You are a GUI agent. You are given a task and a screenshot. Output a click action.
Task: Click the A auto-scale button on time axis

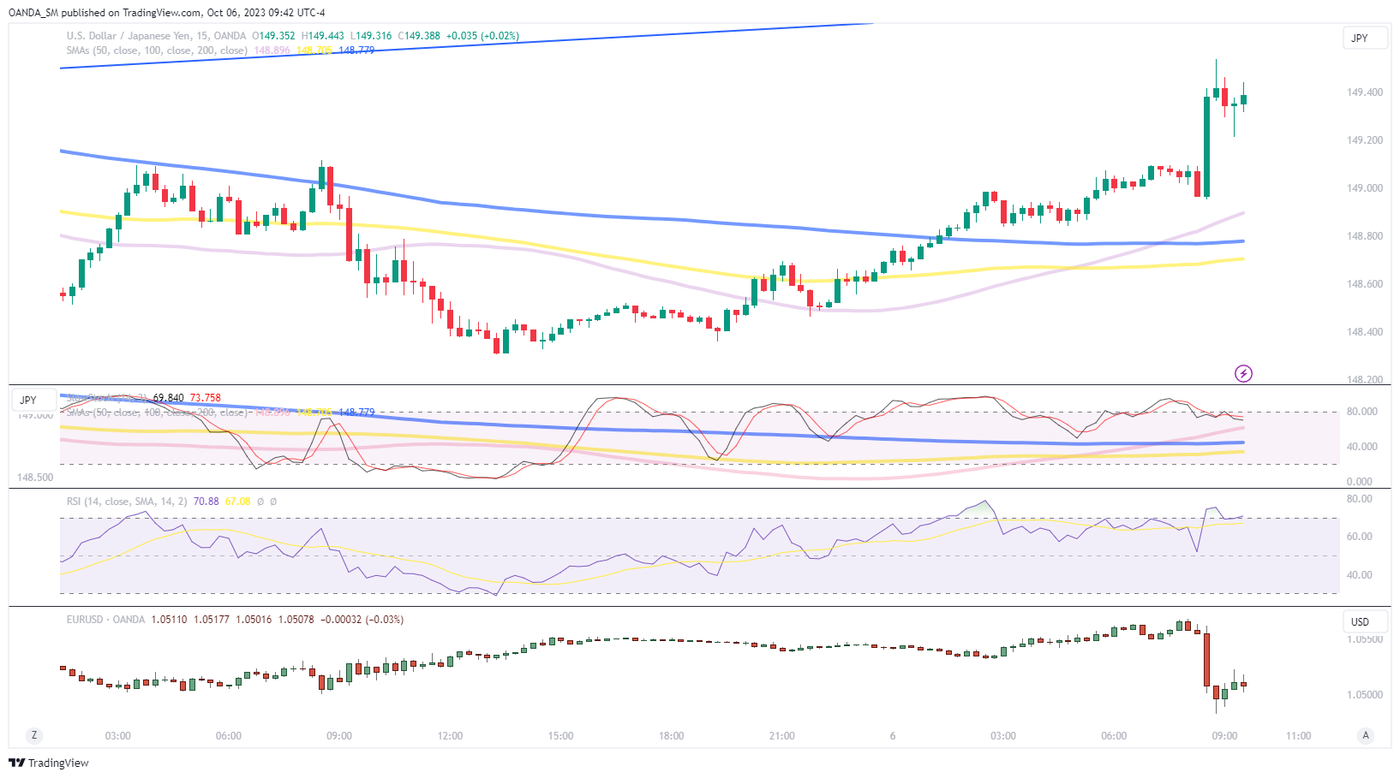pyautogui.click(x=1365, y=736)
